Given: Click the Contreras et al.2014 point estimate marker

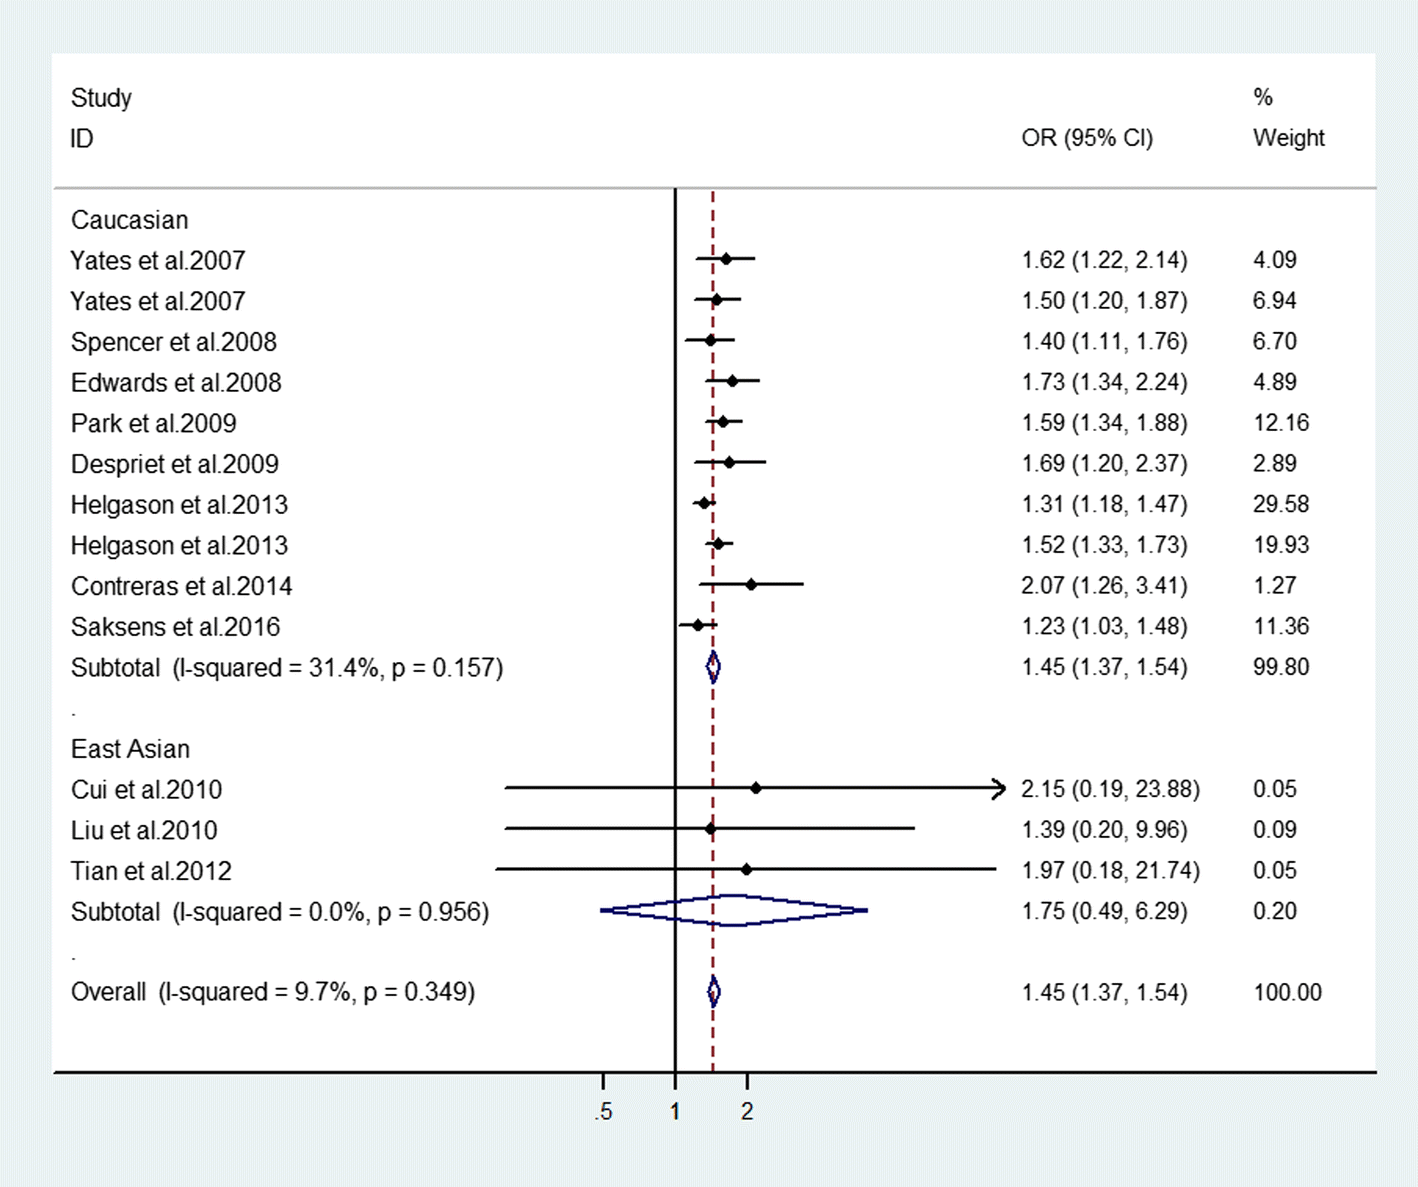Looking at the screenshot, I should [751, 584].
